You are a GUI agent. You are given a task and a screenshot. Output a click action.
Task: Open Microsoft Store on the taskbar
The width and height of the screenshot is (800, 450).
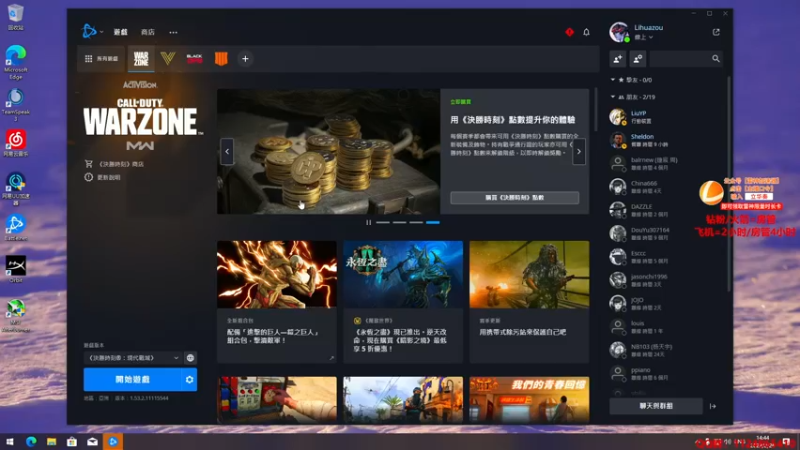tap(72, 441)
